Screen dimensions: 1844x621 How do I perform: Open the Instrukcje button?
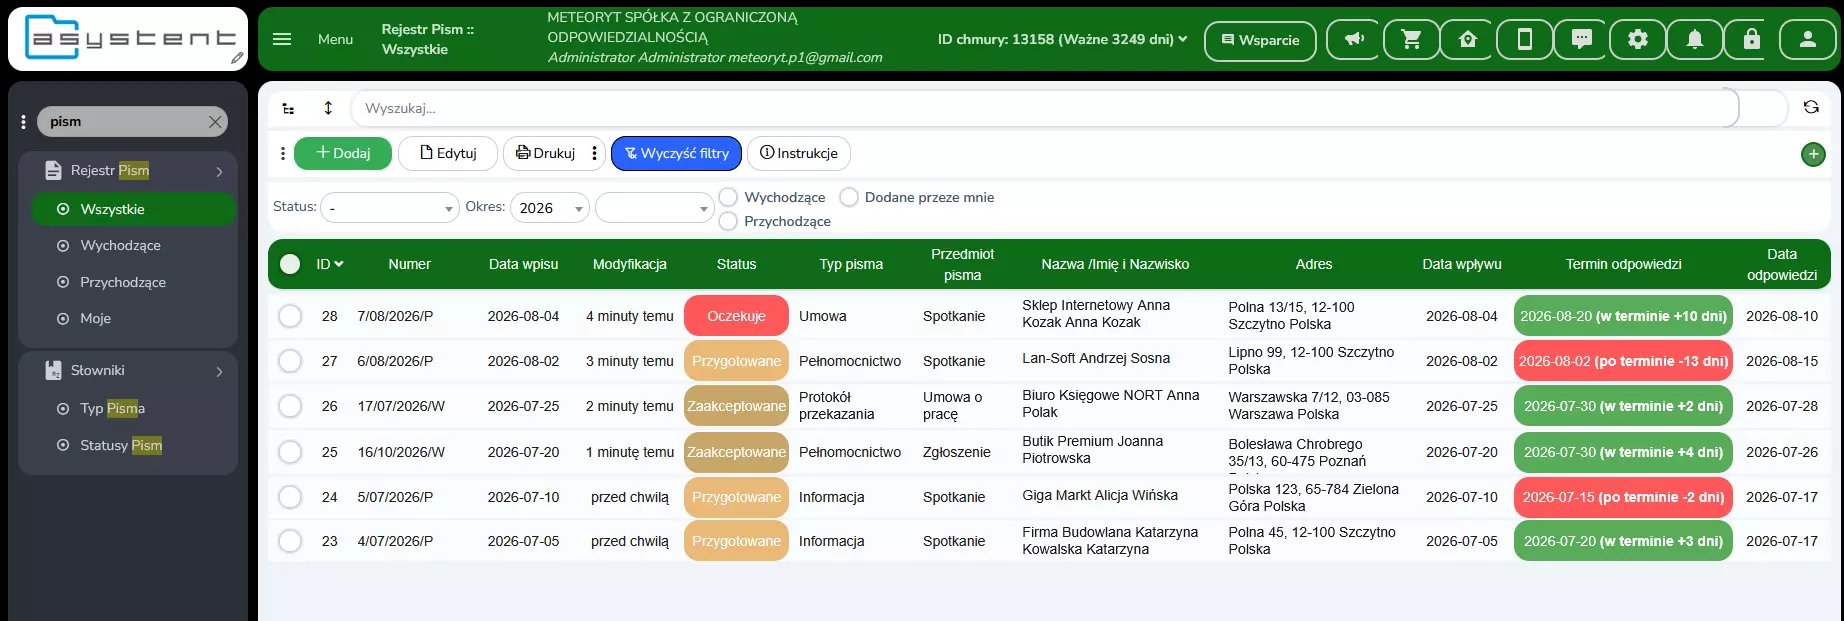[799, 153]
